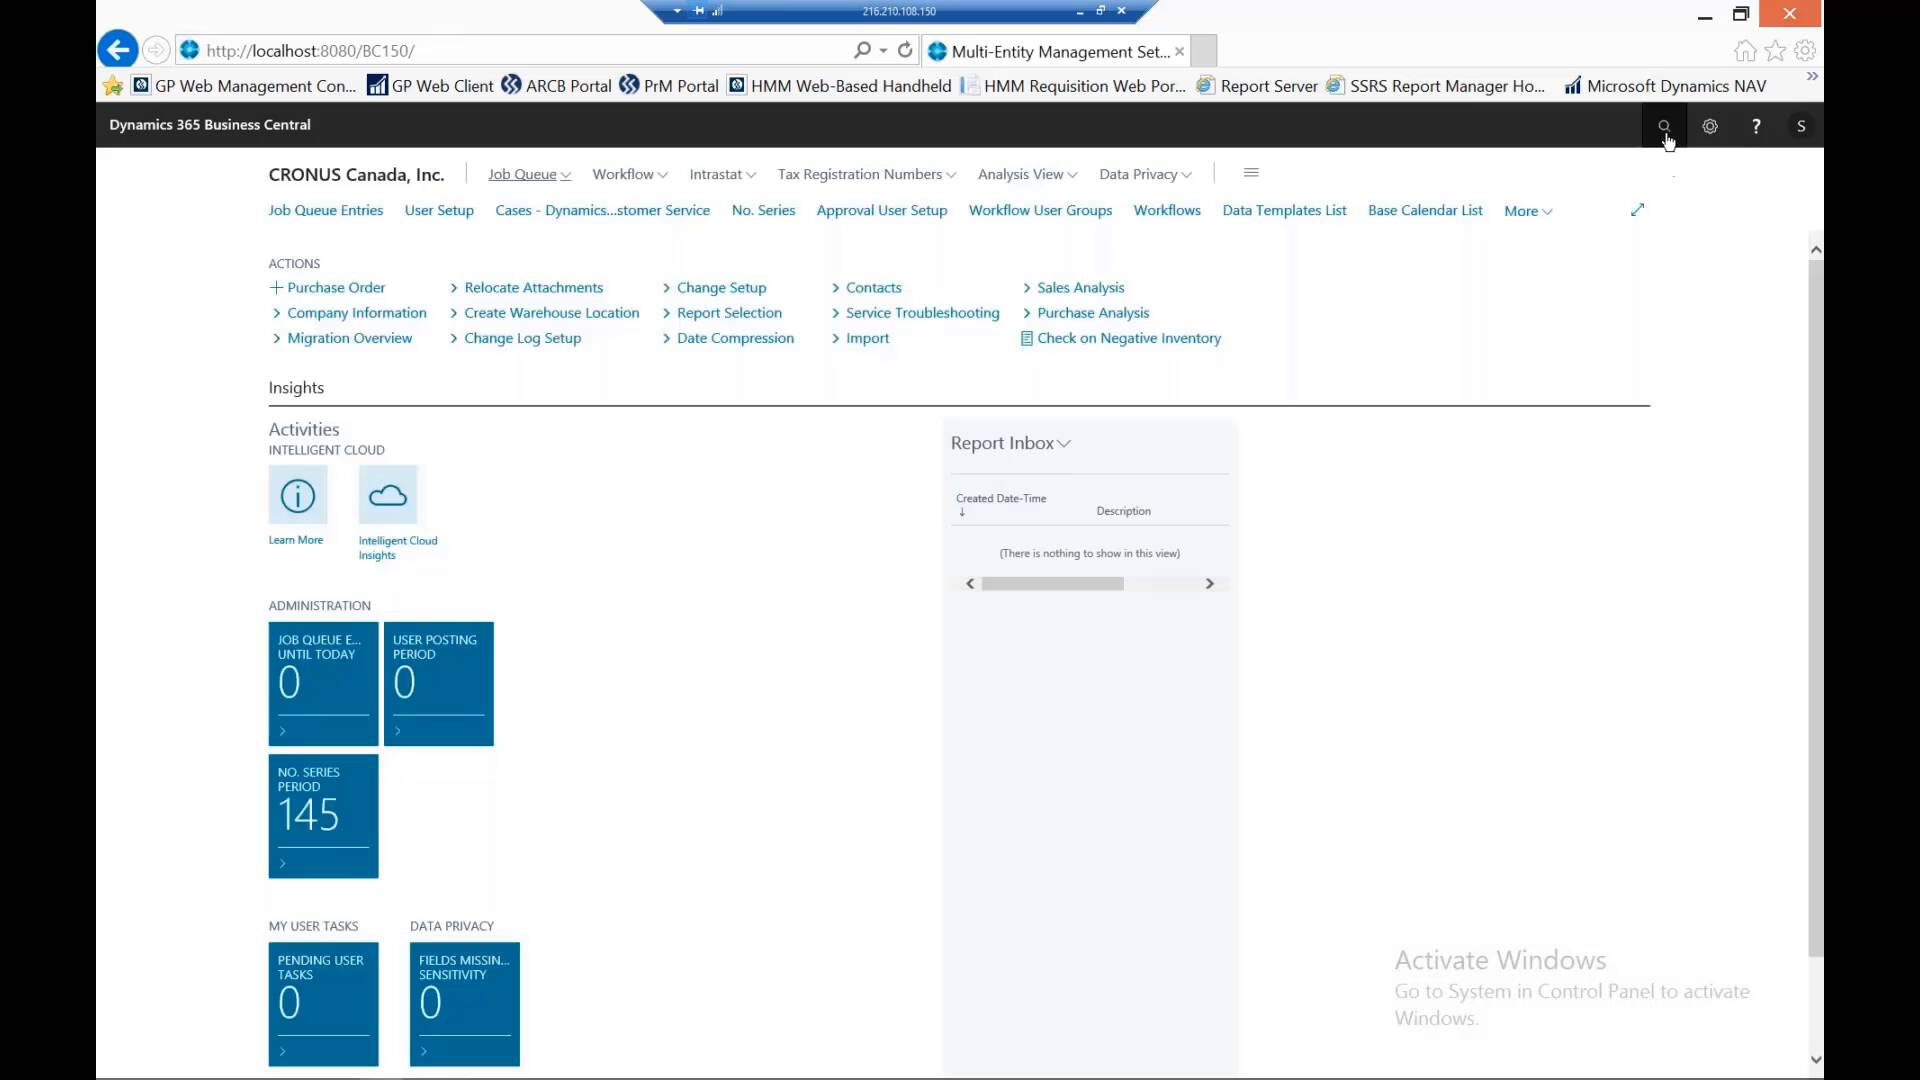The image size is (1920, 1080).
Task: Open the help question mark icon
Action: pyautogui.click(x=1755, y=126)
